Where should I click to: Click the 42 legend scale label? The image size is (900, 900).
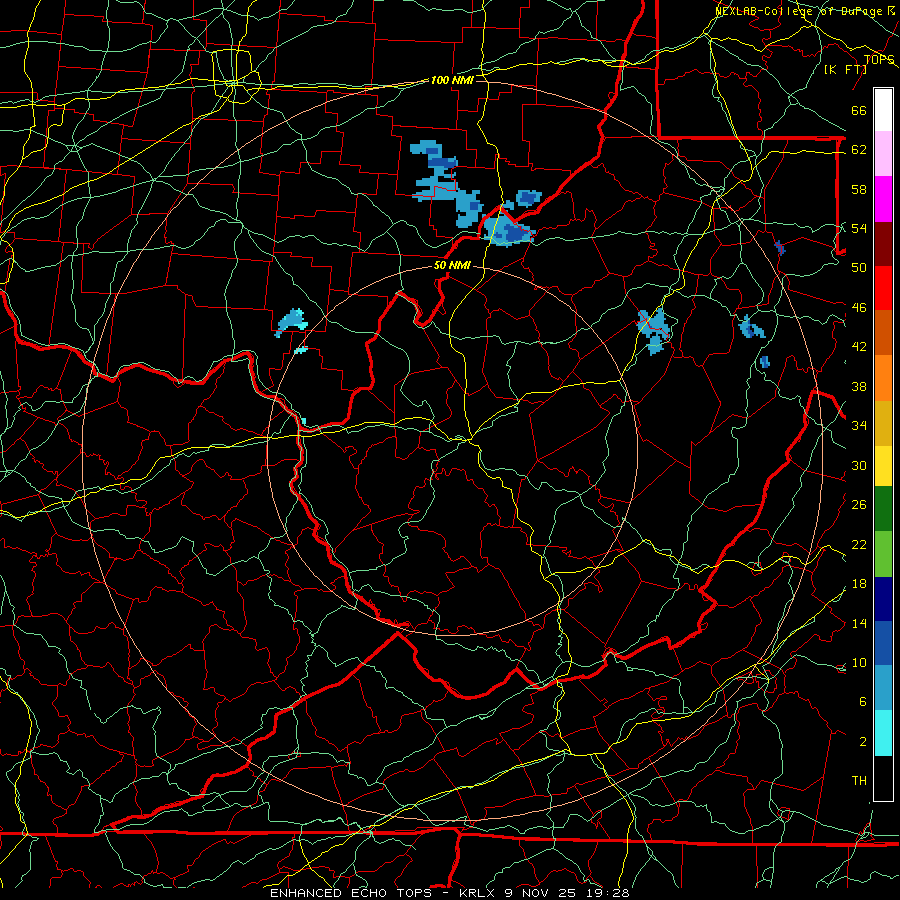click(x=859, y=346)
